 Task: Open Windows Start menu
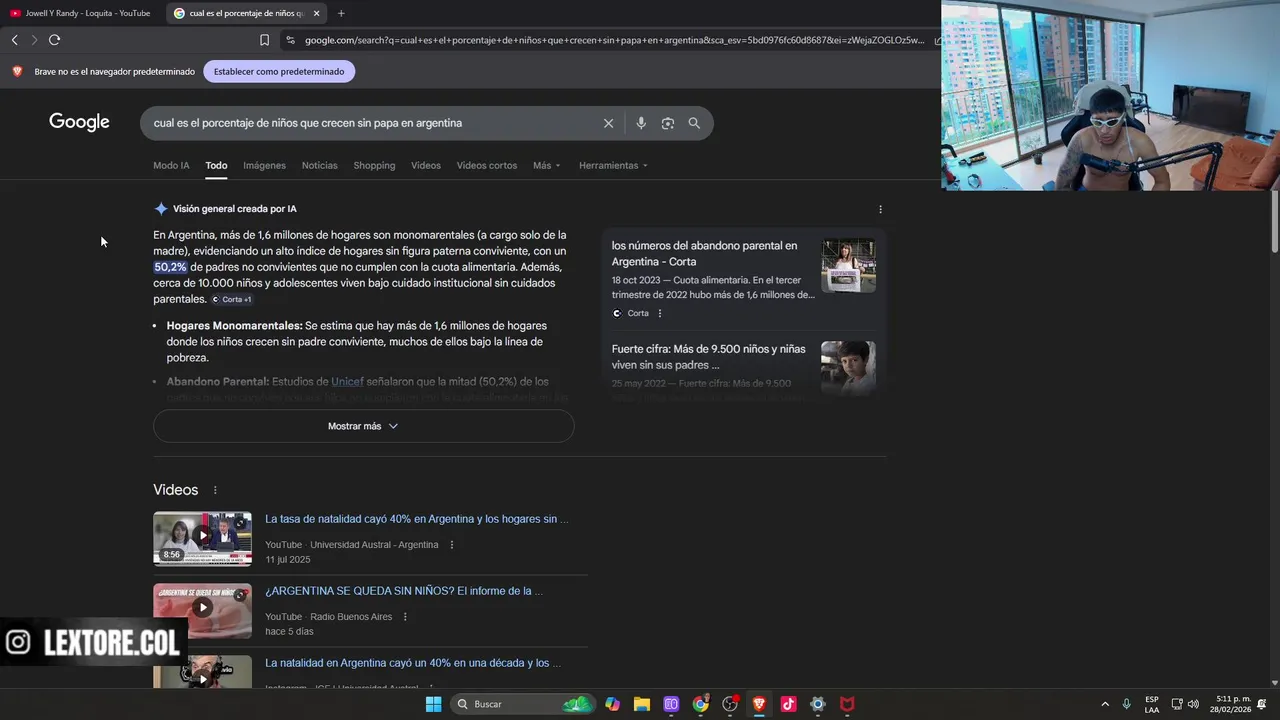click(433, 704)
